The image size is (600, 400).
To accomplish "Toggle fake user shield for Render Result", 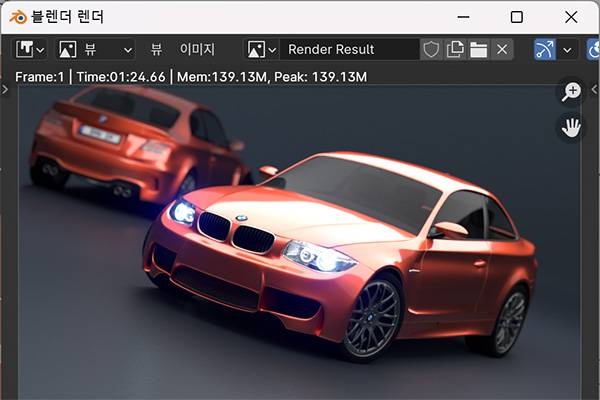I will (x=432, y=49).
